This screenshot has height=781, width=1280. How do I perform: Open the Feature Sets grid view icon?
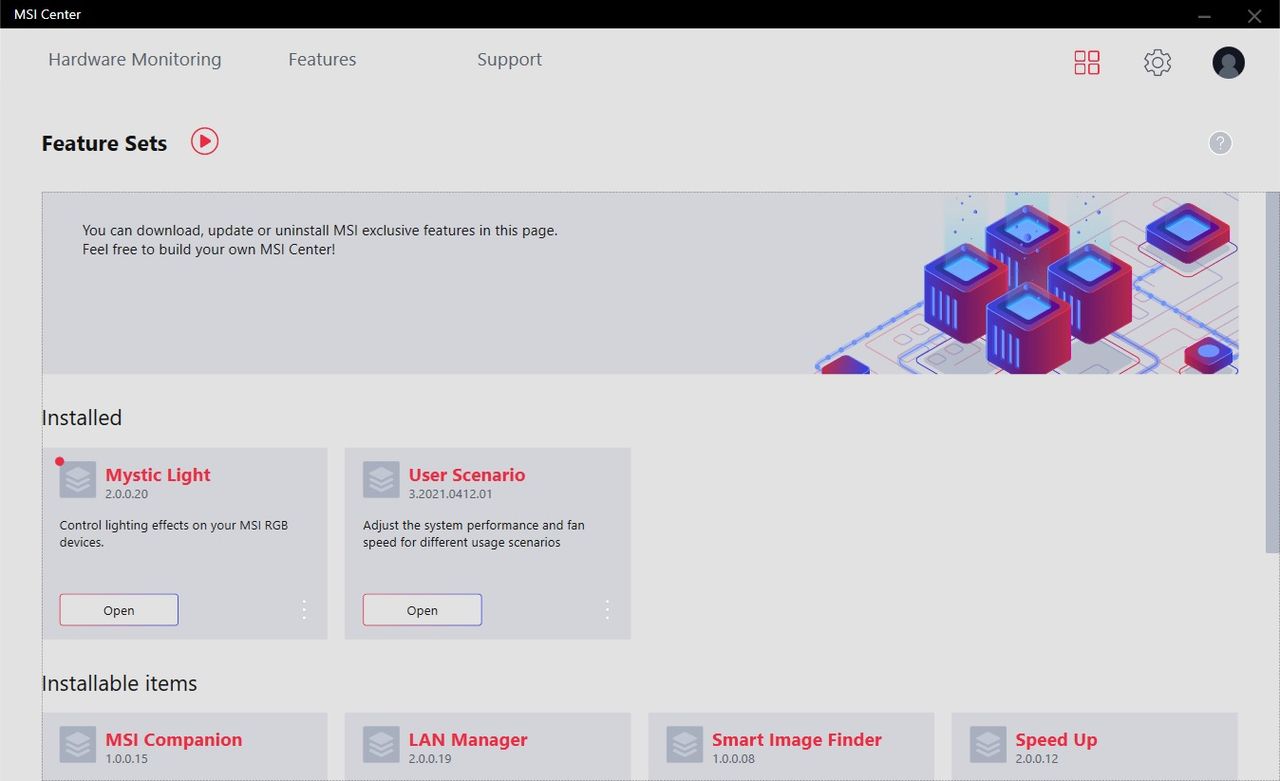tap(1087, 63)
